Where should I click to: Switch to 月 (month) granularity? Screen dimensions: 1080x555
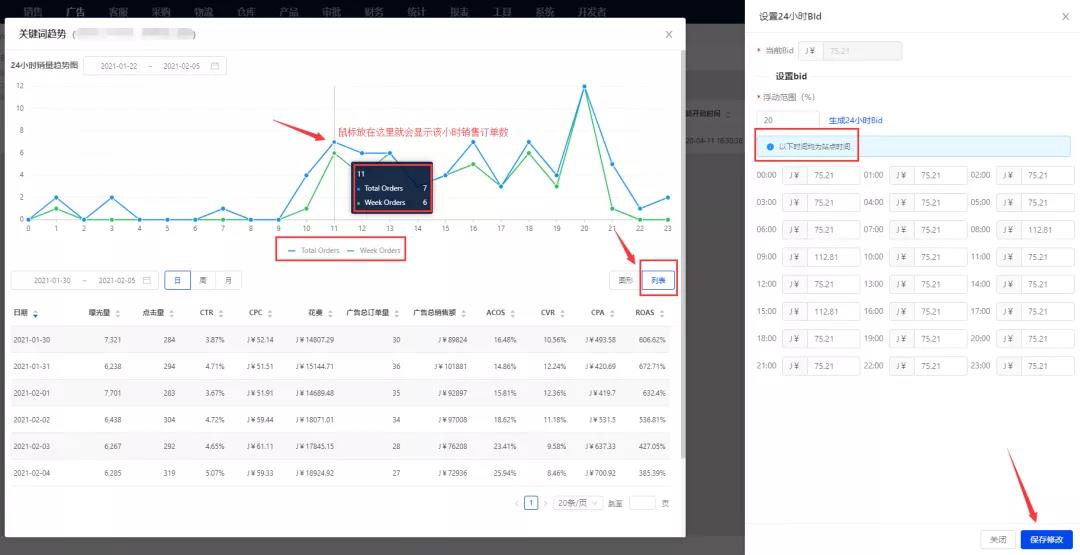pos(228,280)
